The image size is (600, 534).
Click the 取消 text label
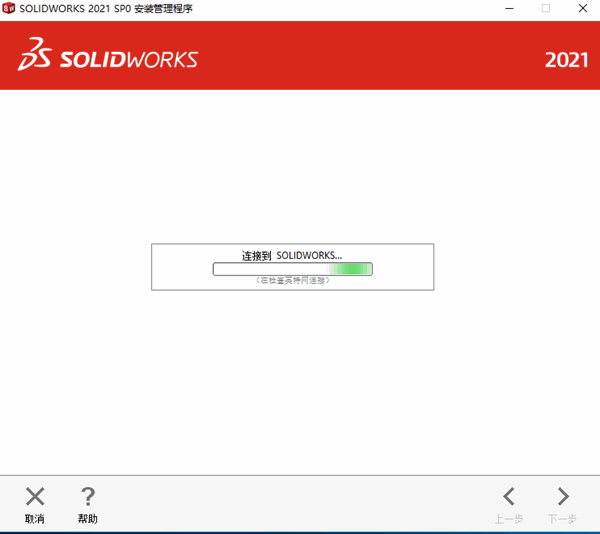35,519
